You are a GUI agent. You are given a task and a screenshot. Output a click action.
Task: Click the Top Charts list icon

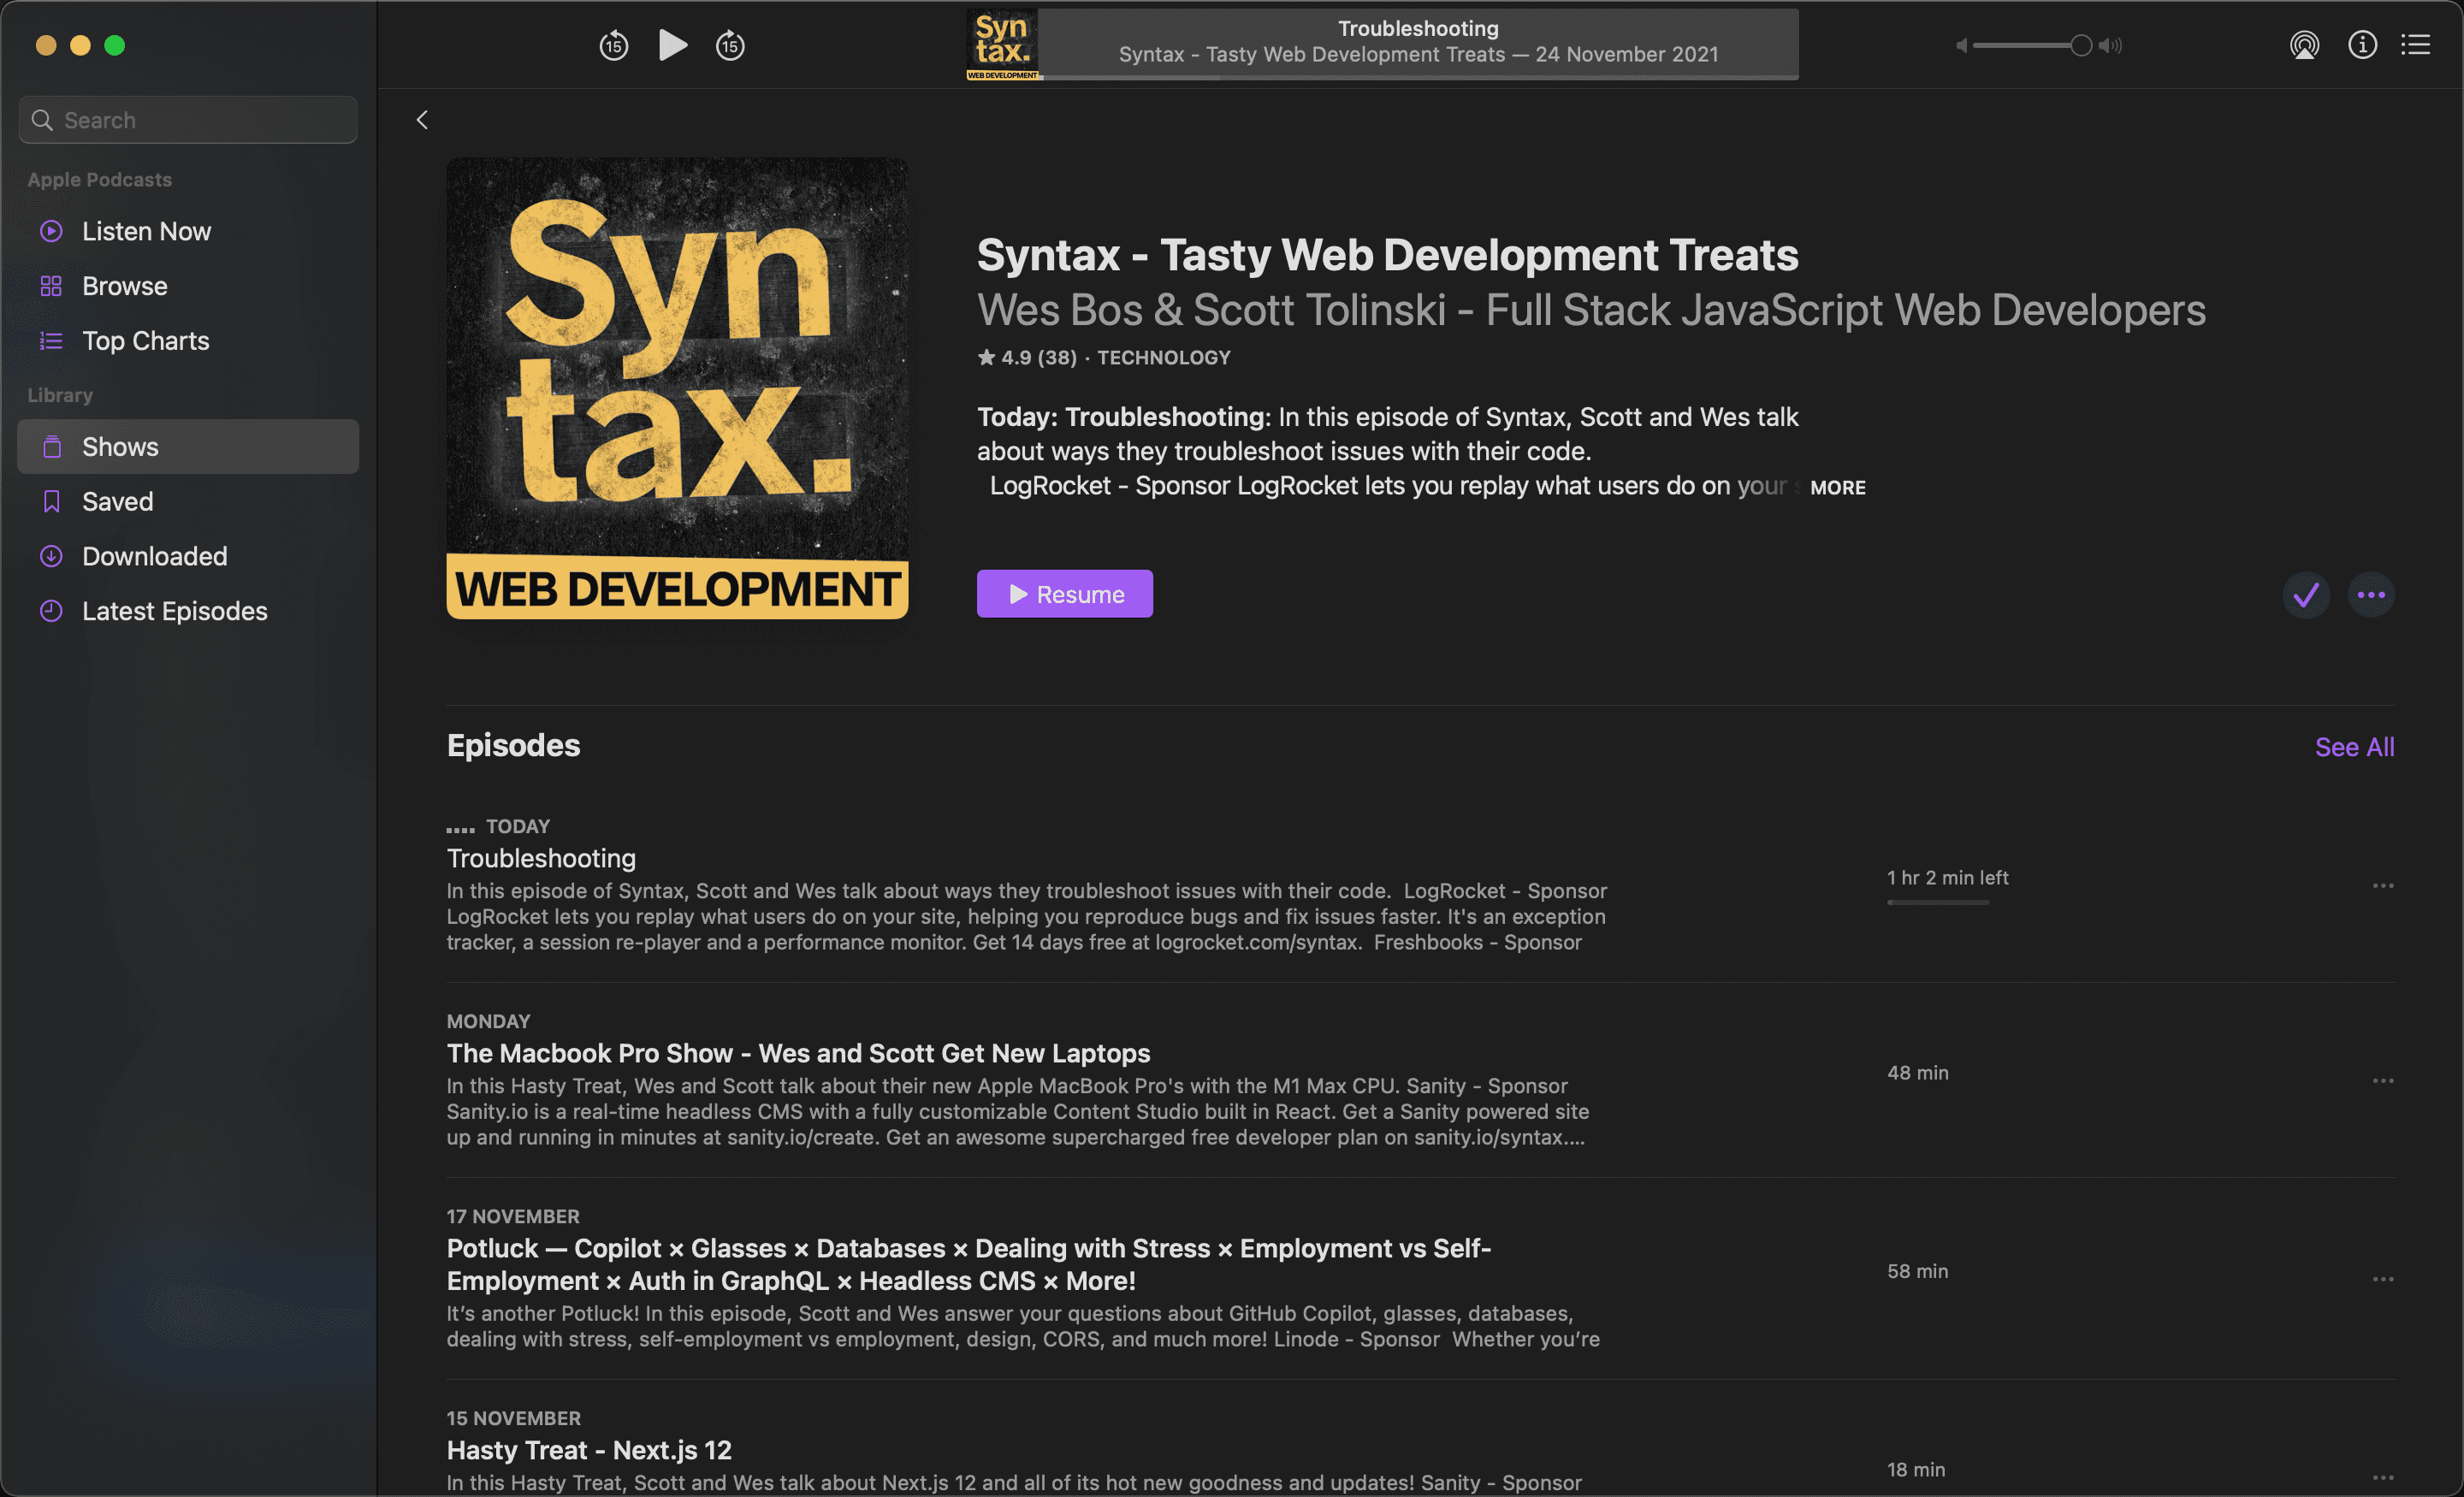51,341
